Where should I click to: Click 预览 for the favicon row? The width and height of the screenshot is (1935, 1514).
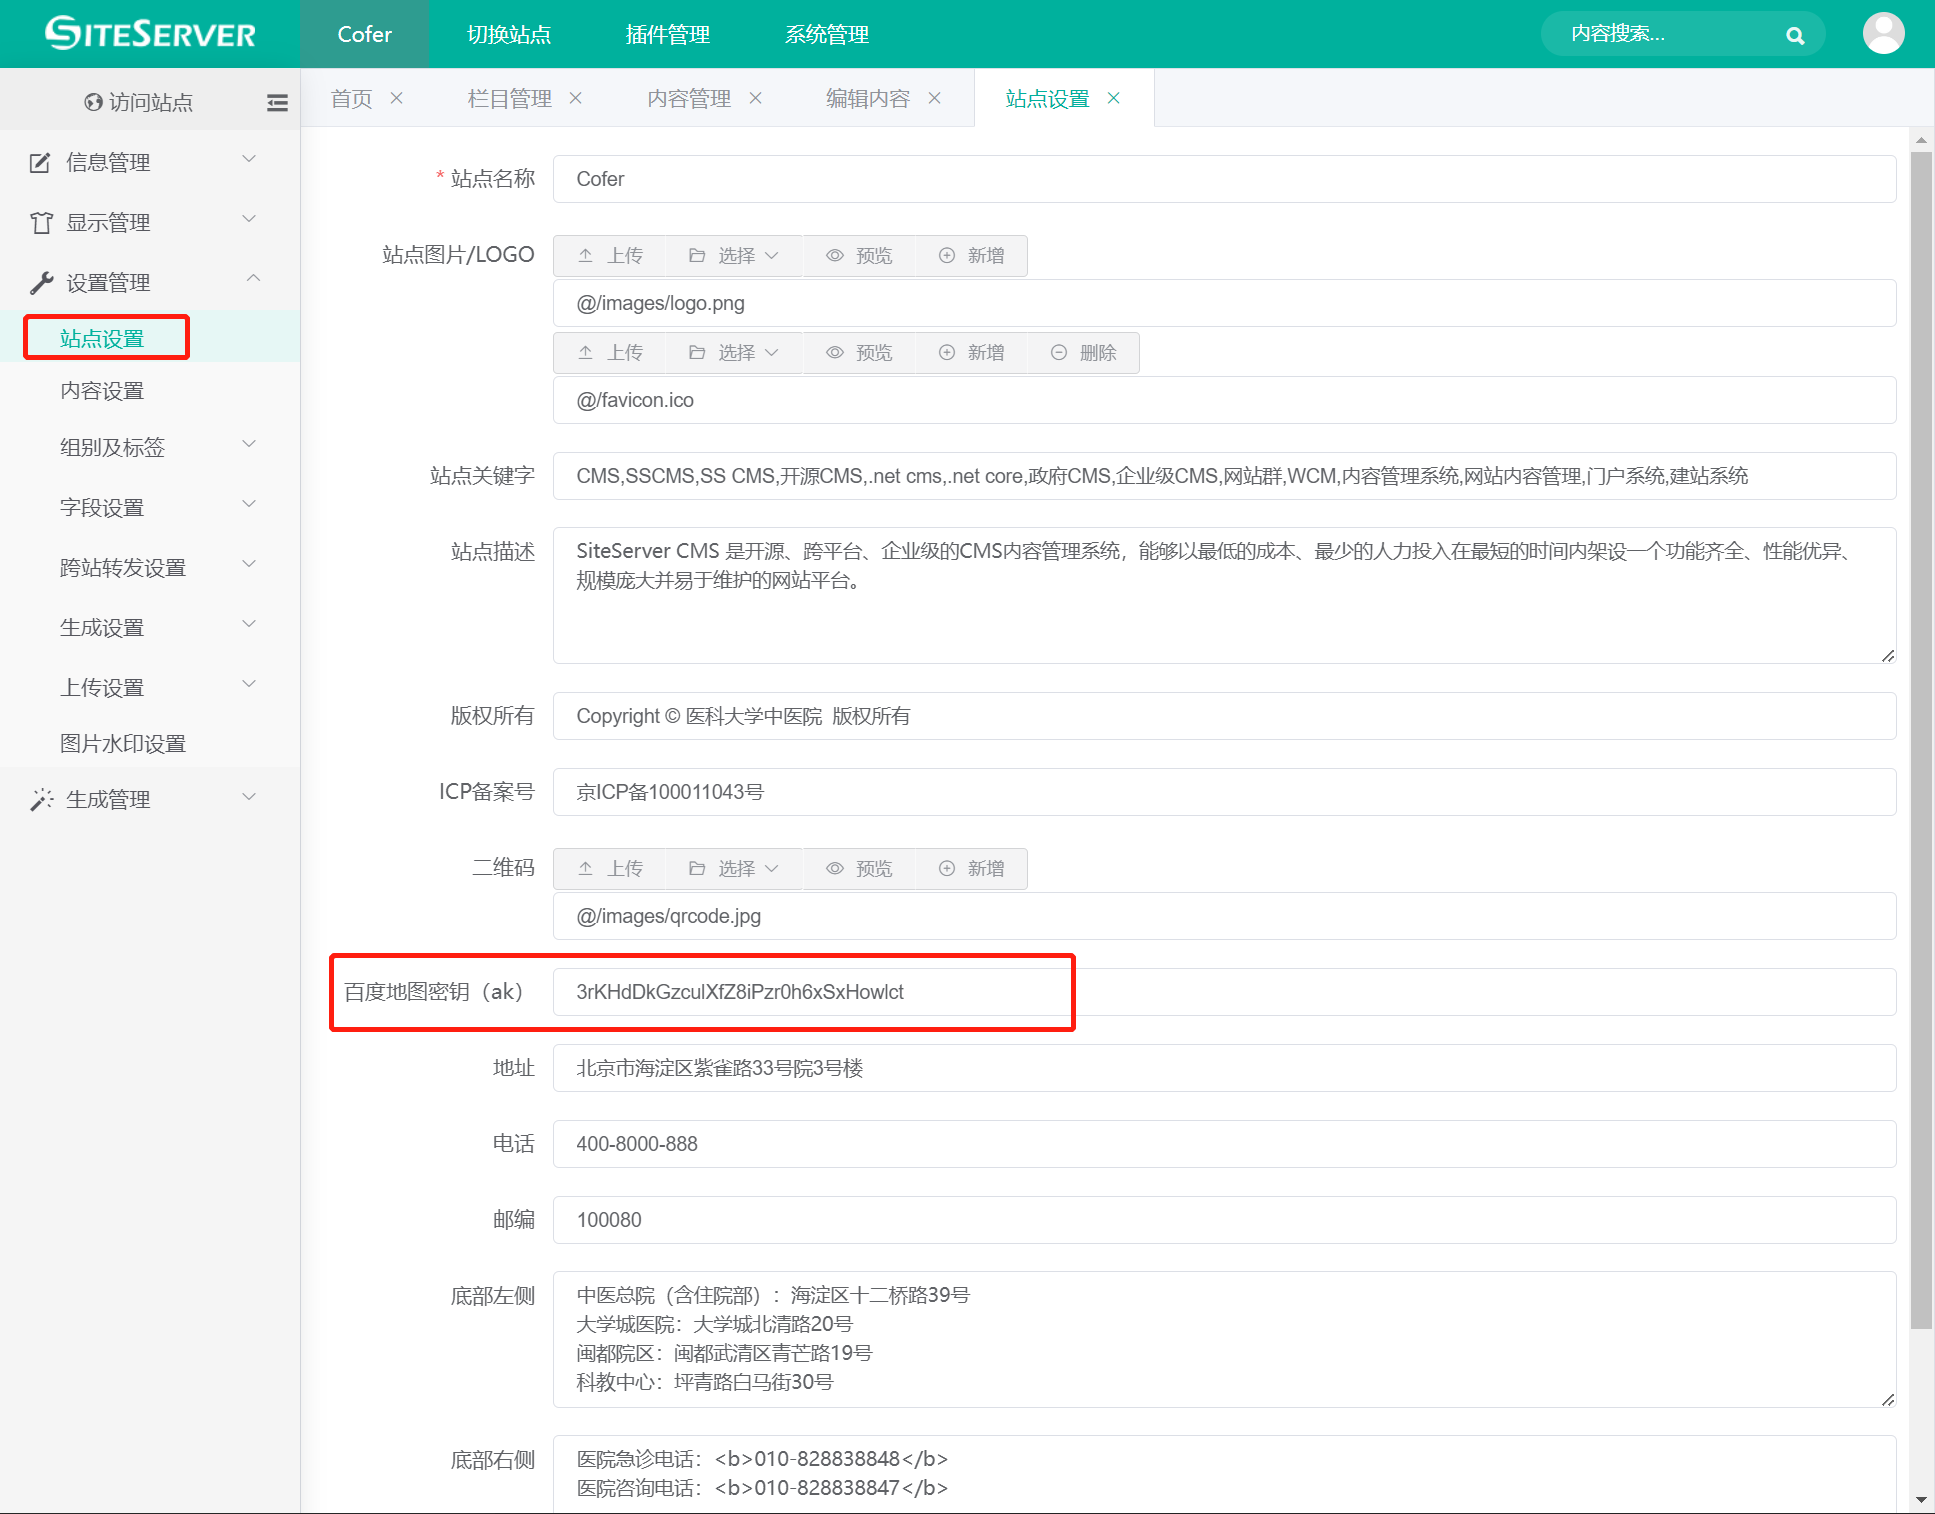[859, 353]
